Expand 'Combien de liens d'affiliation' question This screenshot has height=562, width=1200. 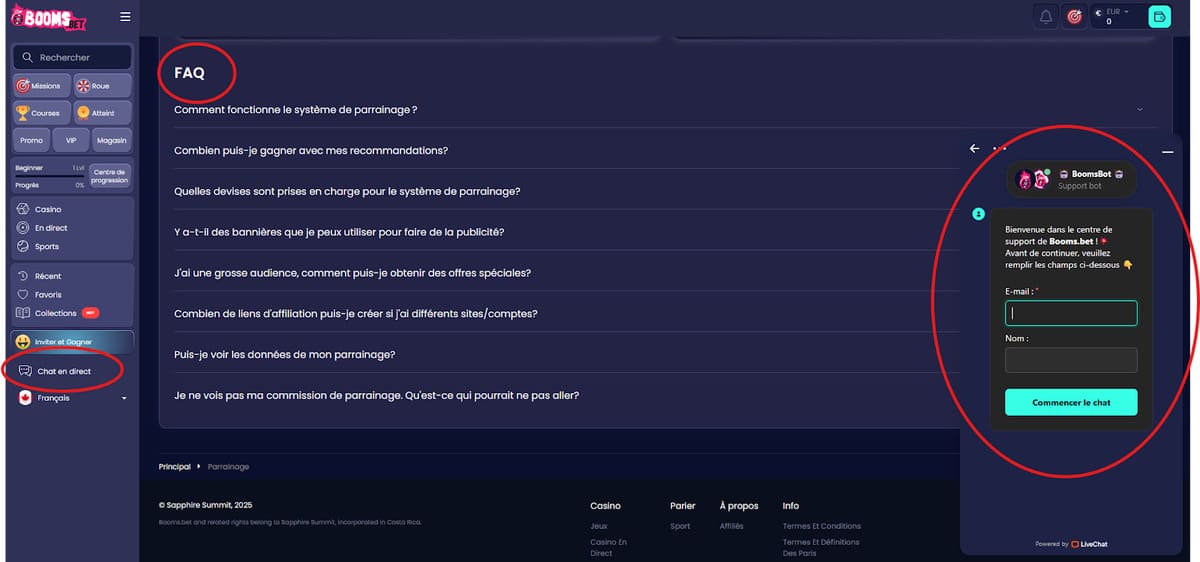(356, 314)
